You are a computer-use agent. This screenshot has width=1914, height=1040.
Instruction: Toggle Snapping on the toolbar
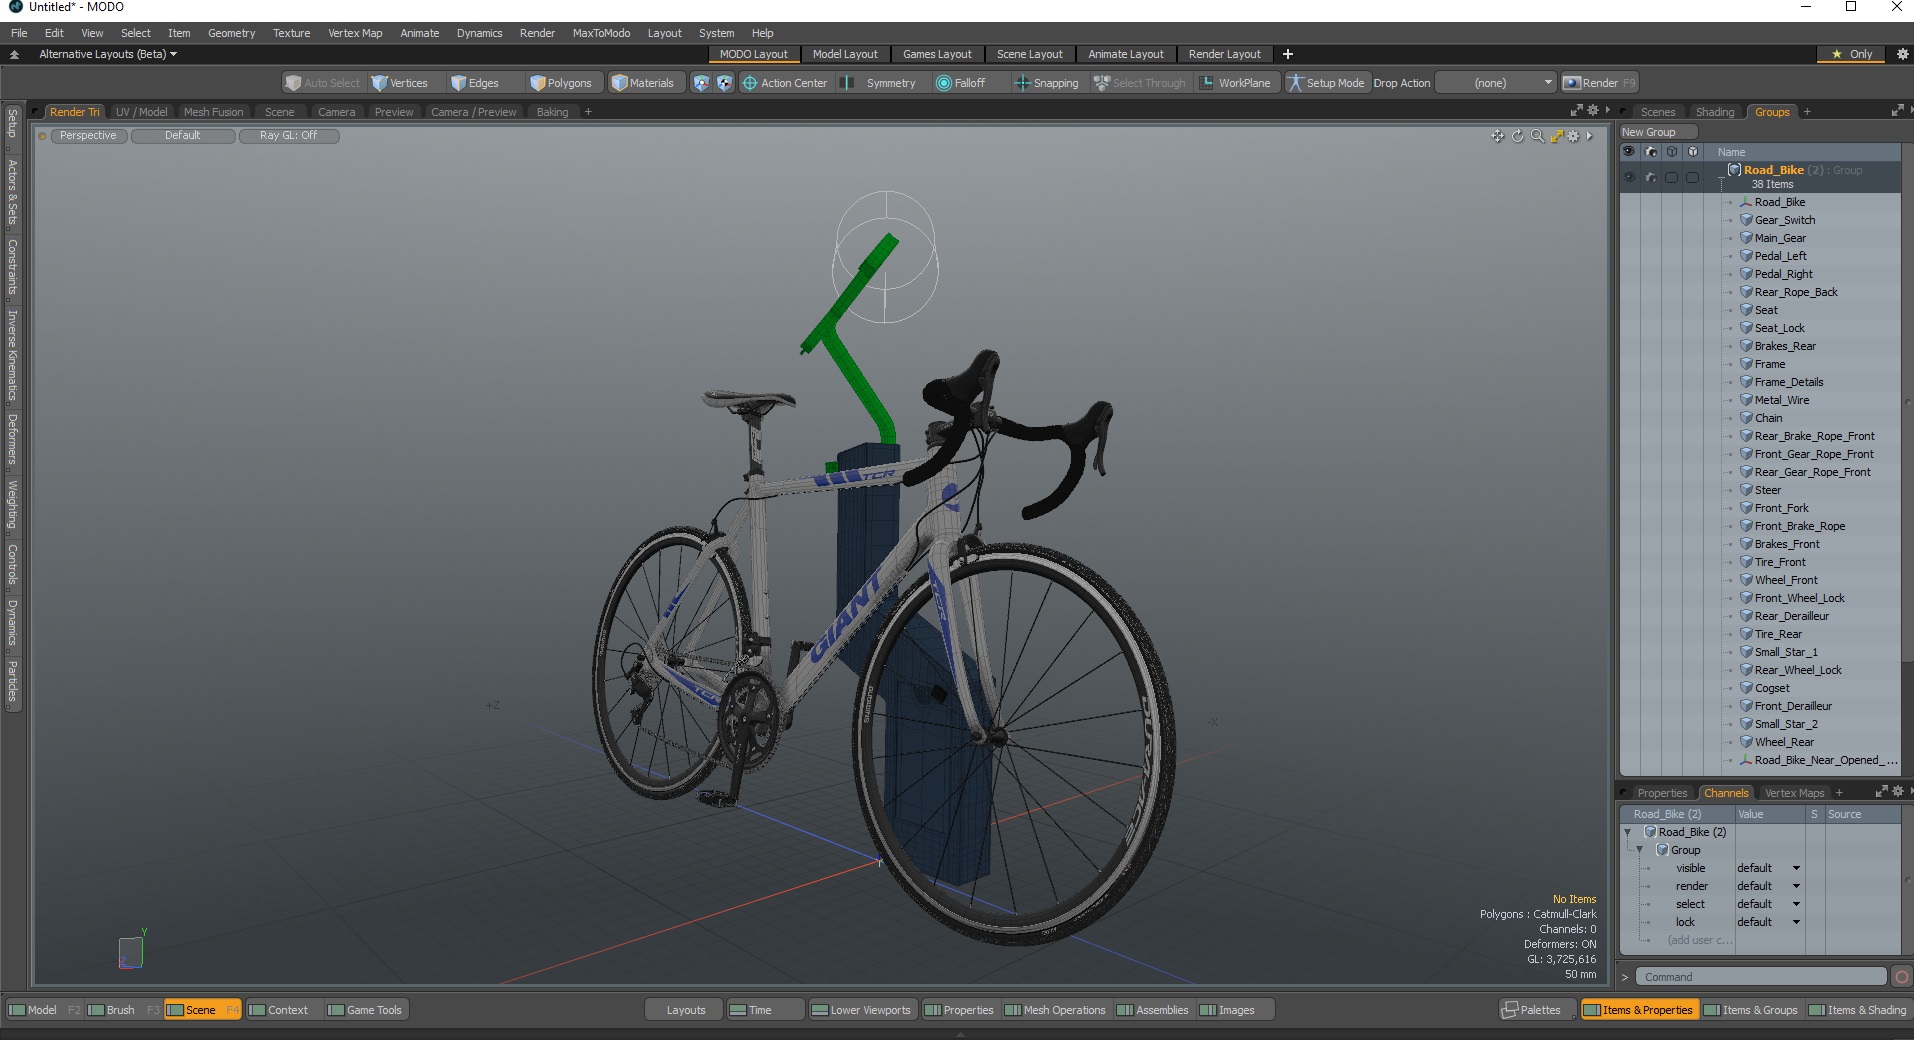(x=1047, y=83)
